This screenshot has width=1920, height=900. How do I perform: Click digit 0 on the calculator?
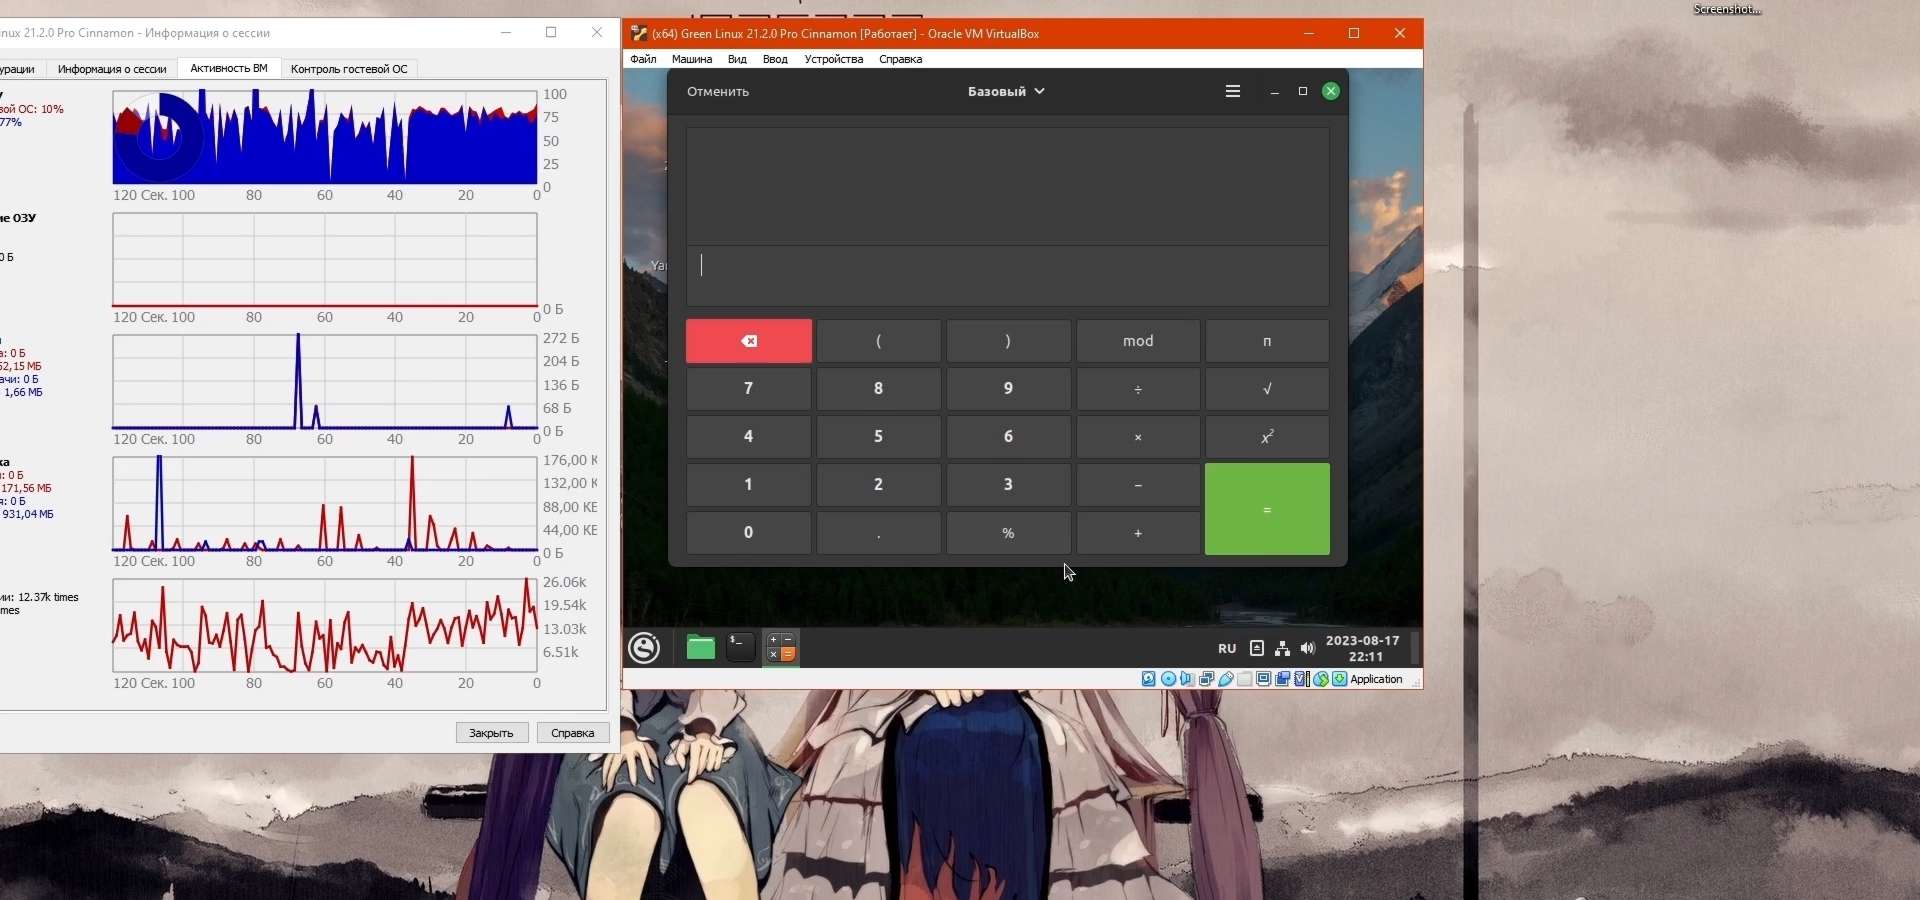(x=749, y=533)
